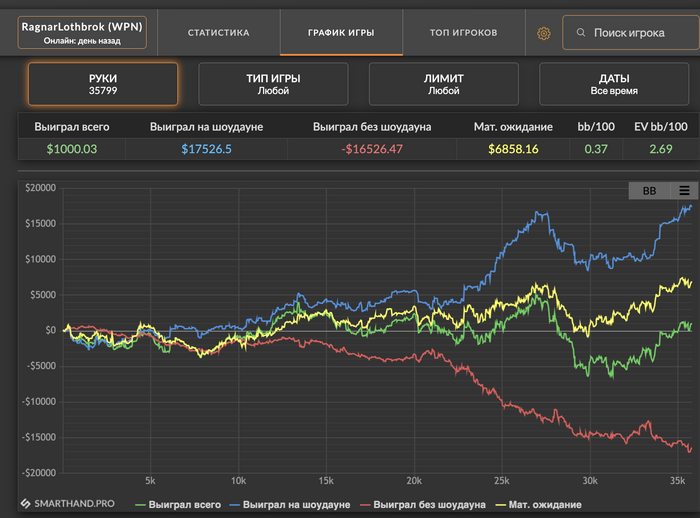Switch to the СТАТИСТИКА tab

pos(218,33)
